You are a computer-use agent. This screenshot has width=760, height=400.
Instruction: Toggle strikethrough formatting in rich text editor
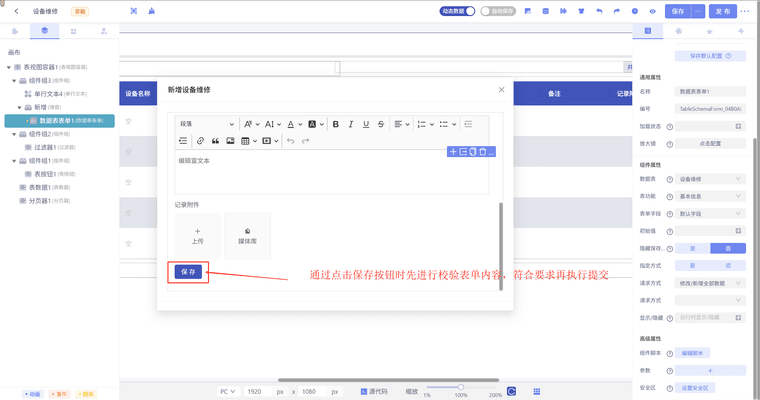(381, 124)
